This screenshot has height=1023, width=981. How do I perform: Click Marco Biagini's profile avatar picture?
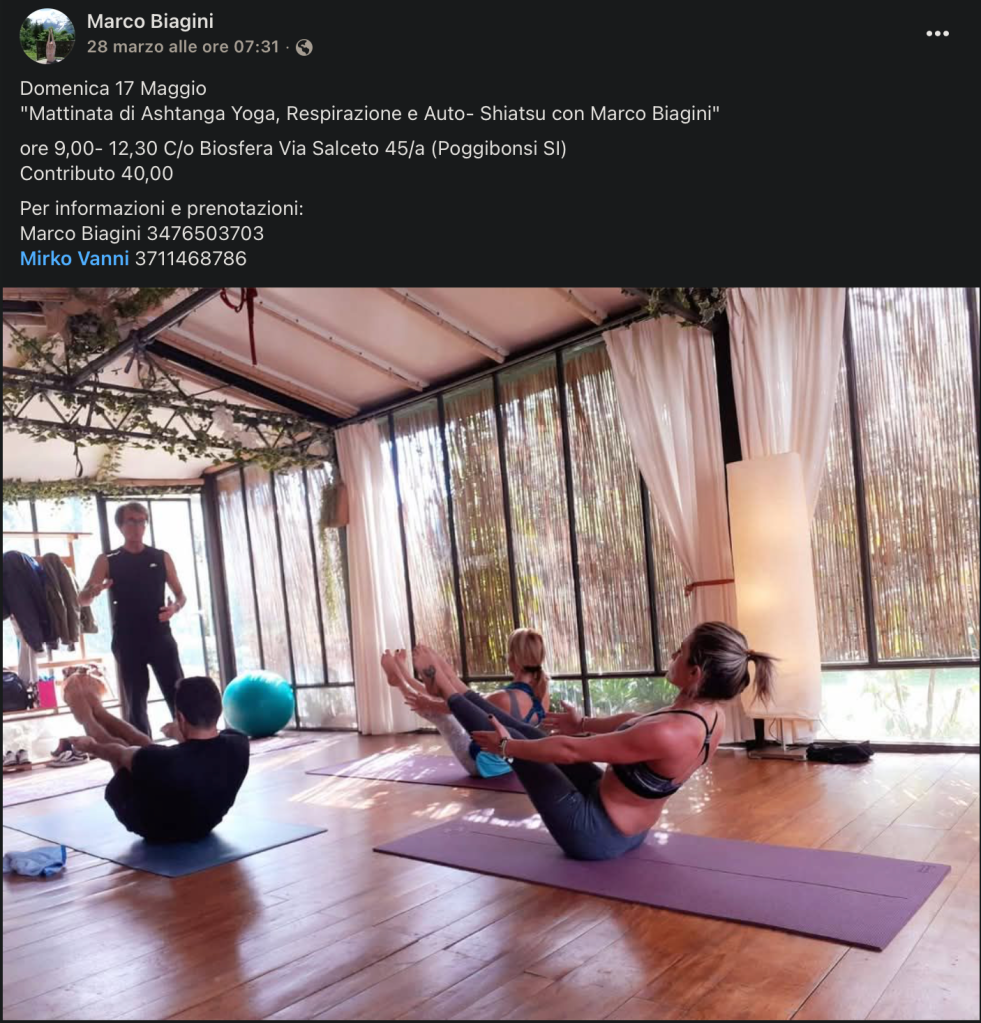(x=47, y=36)
